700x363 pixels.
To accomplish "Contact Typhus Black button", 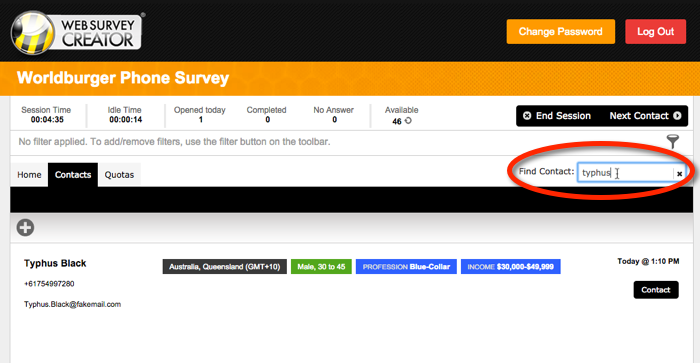I will tap(656, 290).
